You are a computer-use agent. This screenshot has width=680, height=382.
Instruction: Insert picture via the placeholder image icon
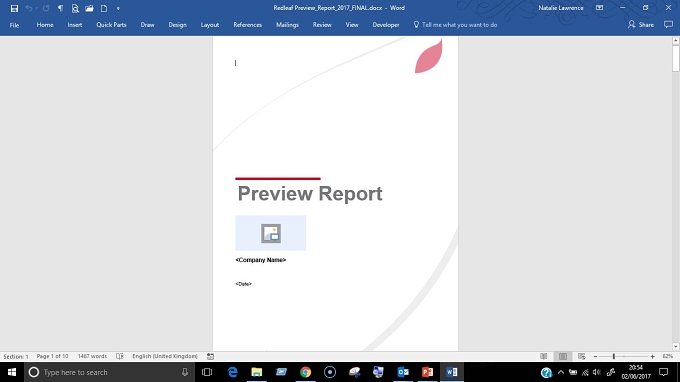tap(271, 233)
